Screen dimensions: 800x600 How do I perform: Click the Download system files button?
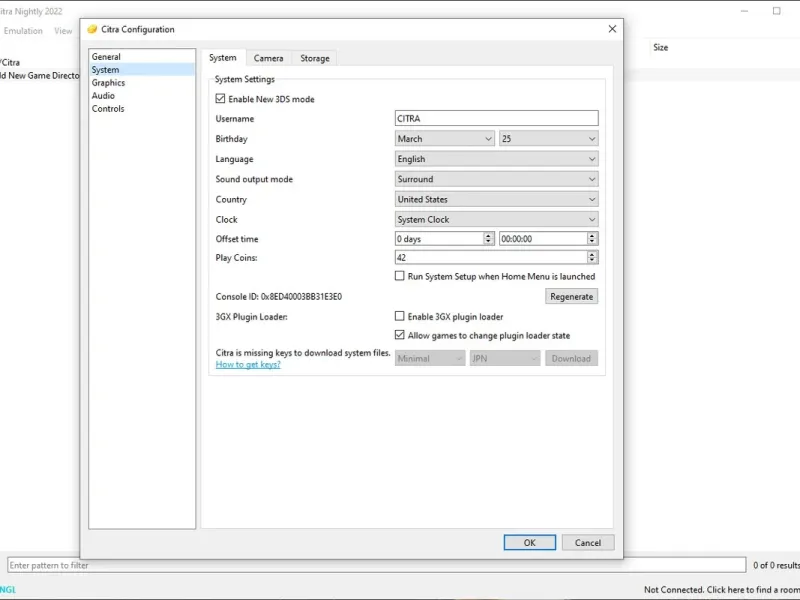(x=571, y=359)
